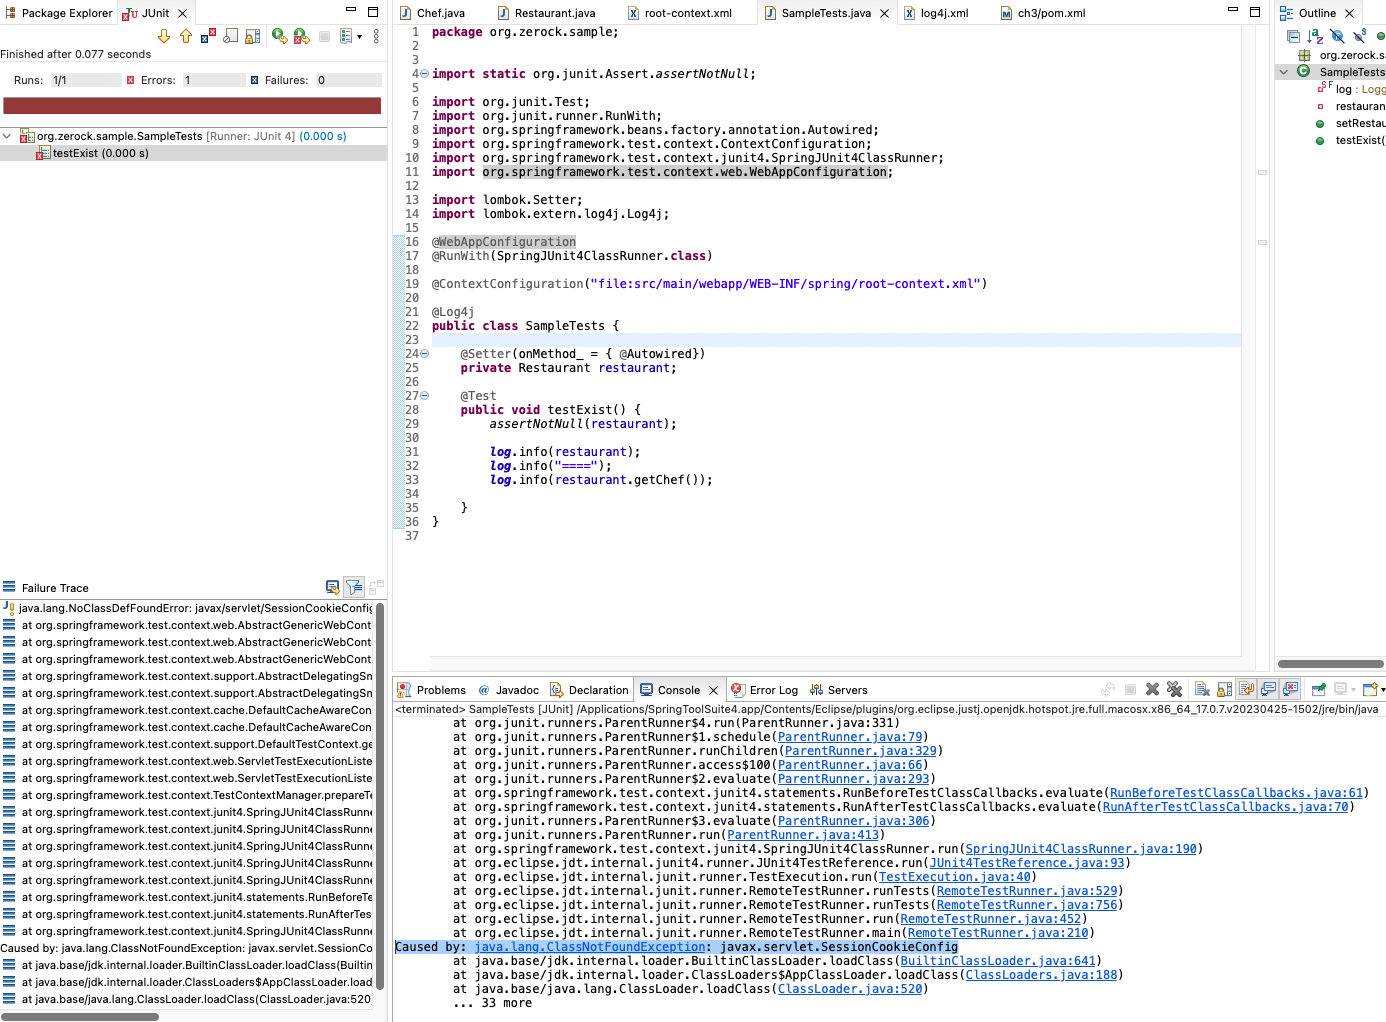Toggle stack trace filter in Failure Trace
This screenshot has height=1022, width=1386.
354,587
